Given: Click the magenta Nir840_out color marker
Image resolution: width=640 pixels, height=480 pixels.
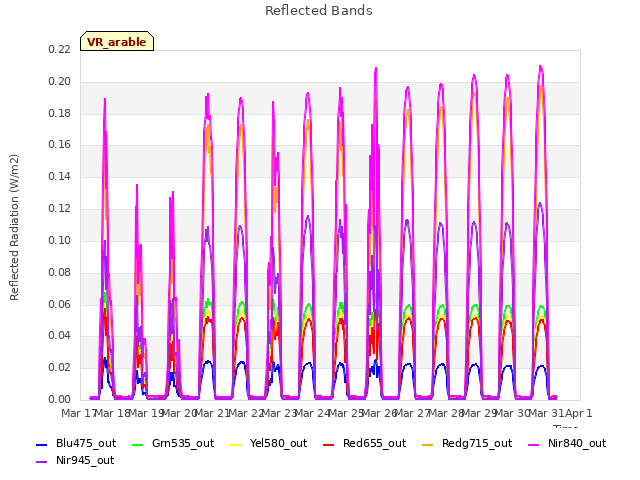Looking at the screenshot, I should tap(534, 444).
